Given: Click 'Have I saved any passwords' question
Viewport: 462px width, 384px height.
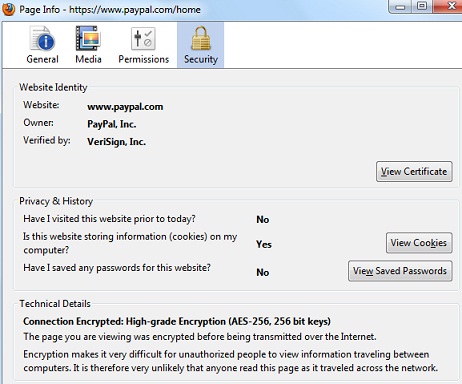Looking at the screenshot, I should [117, 268].
